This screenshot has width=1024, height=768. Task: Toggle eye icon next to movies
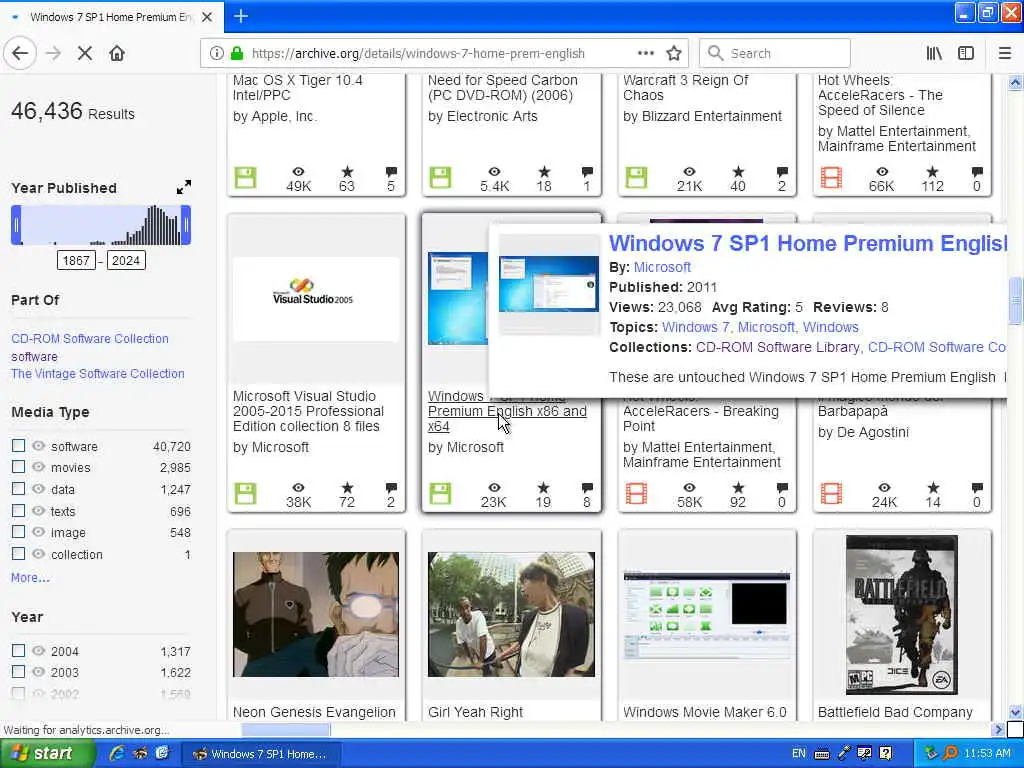tap(39, 468)
